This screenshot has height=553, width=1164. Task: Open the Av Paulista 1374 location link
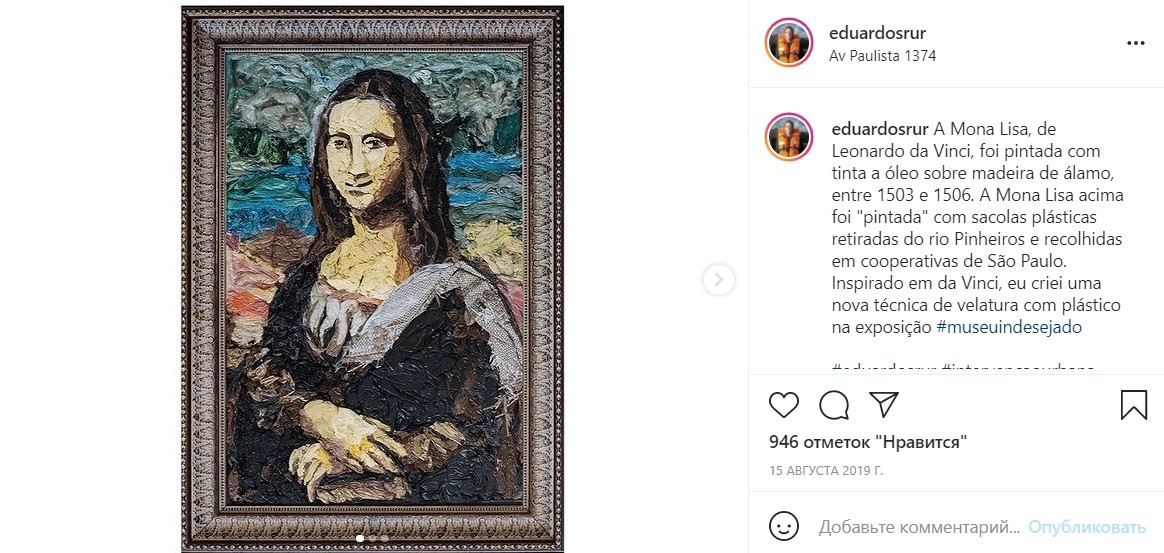pos(882,56)
